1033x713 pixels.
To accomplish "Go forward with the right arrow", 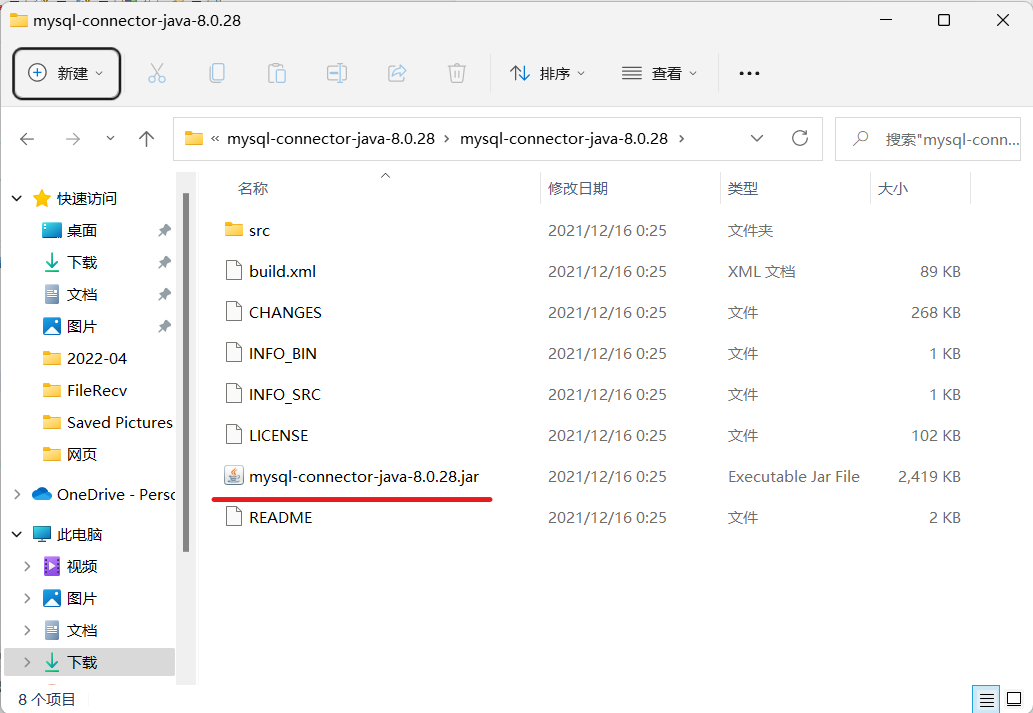I will [x=73, y=139].
